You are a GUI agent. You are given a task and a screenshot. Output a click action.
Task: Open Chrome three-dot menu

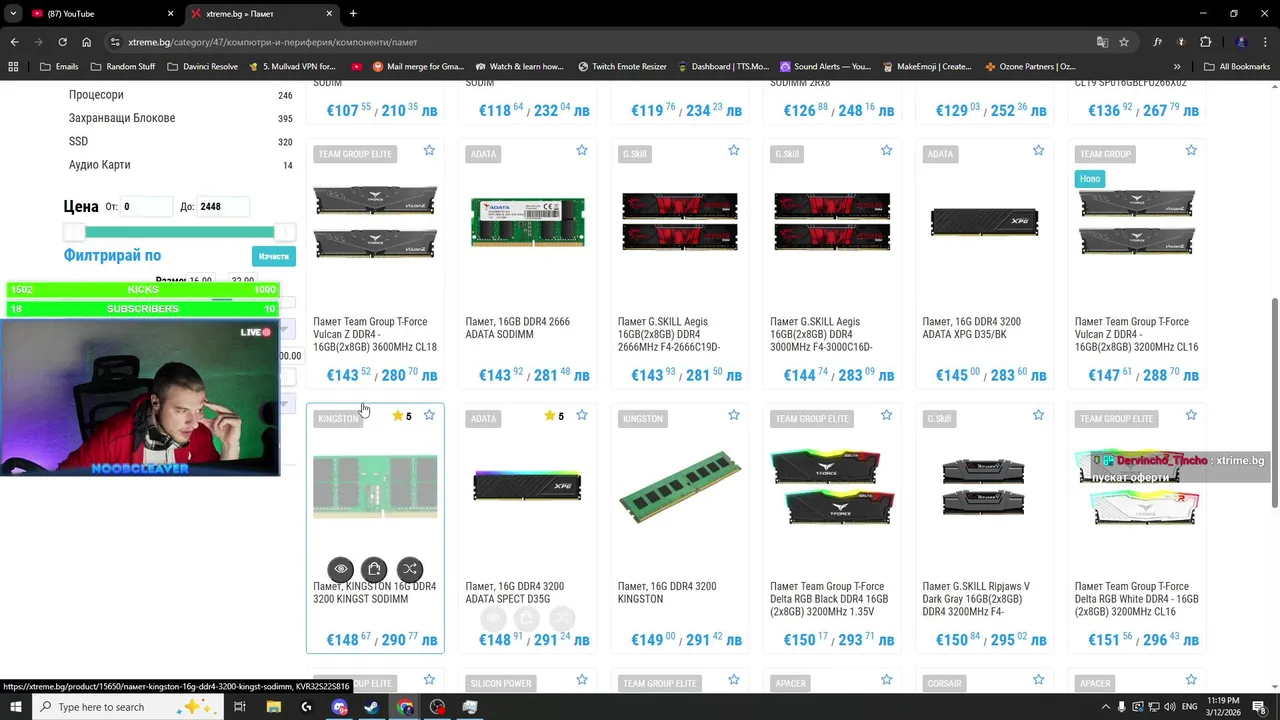pyautogui.click(x=1265, y=42)
